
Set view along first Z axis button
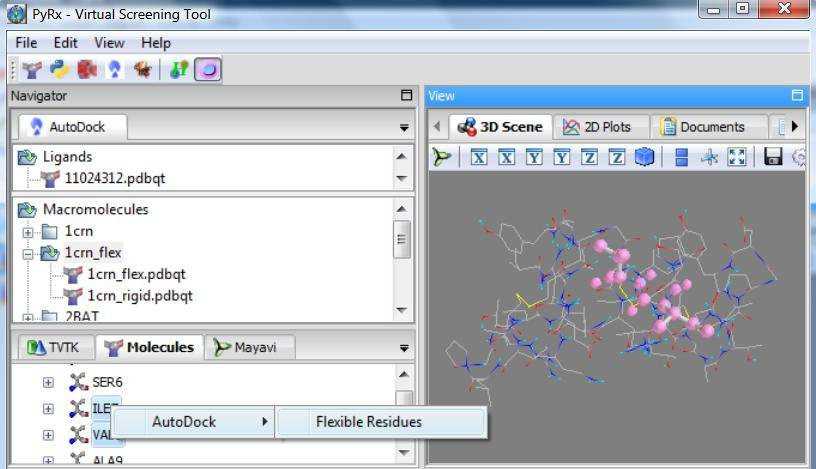pos(589,157)
